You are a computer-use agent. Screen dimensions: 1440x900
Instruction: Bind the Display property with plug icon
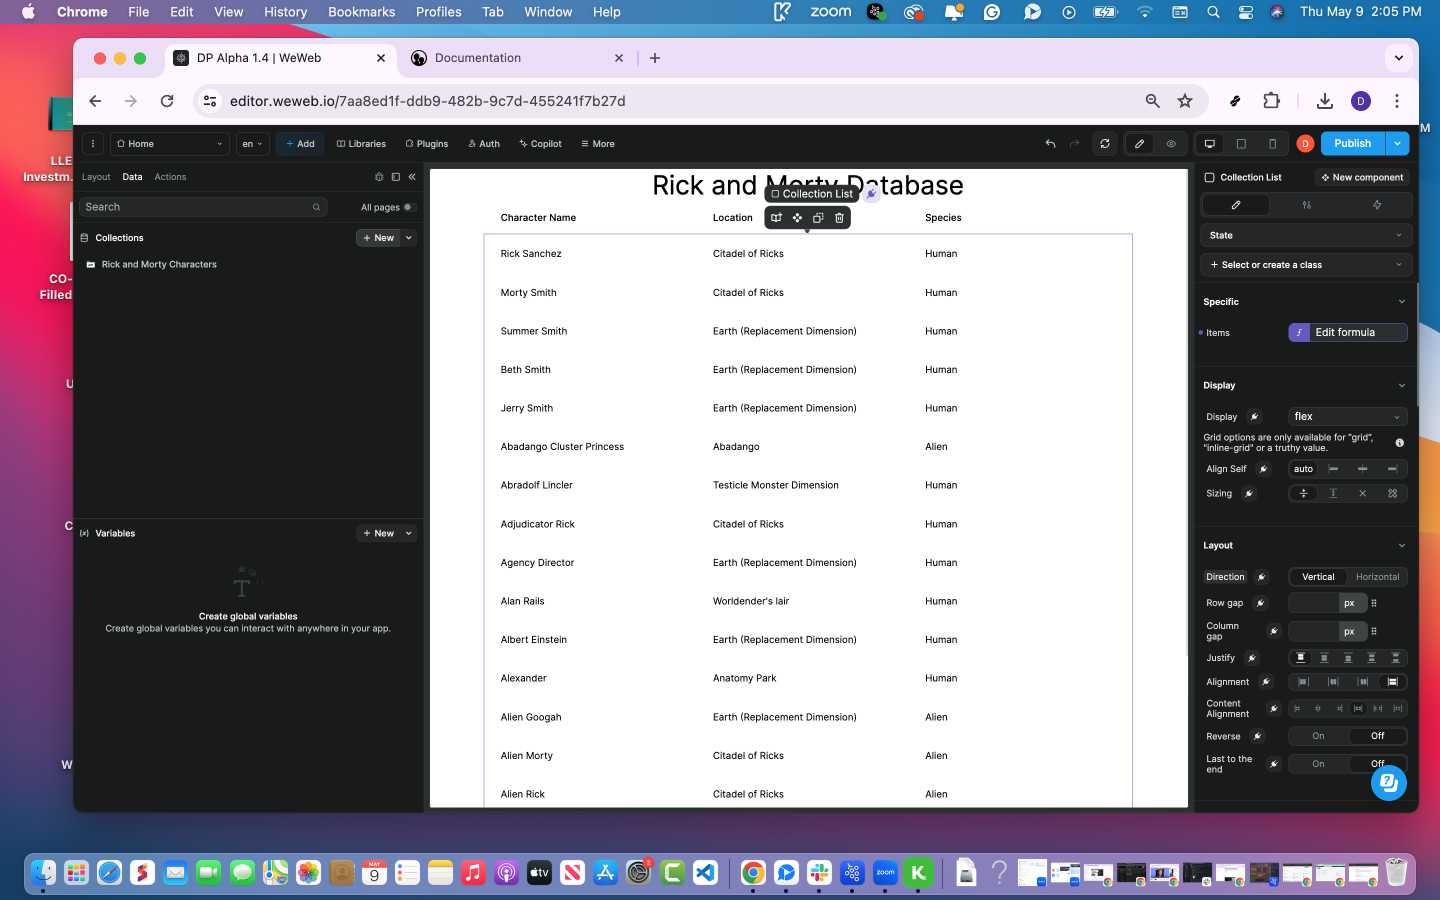click(1254, 417)
